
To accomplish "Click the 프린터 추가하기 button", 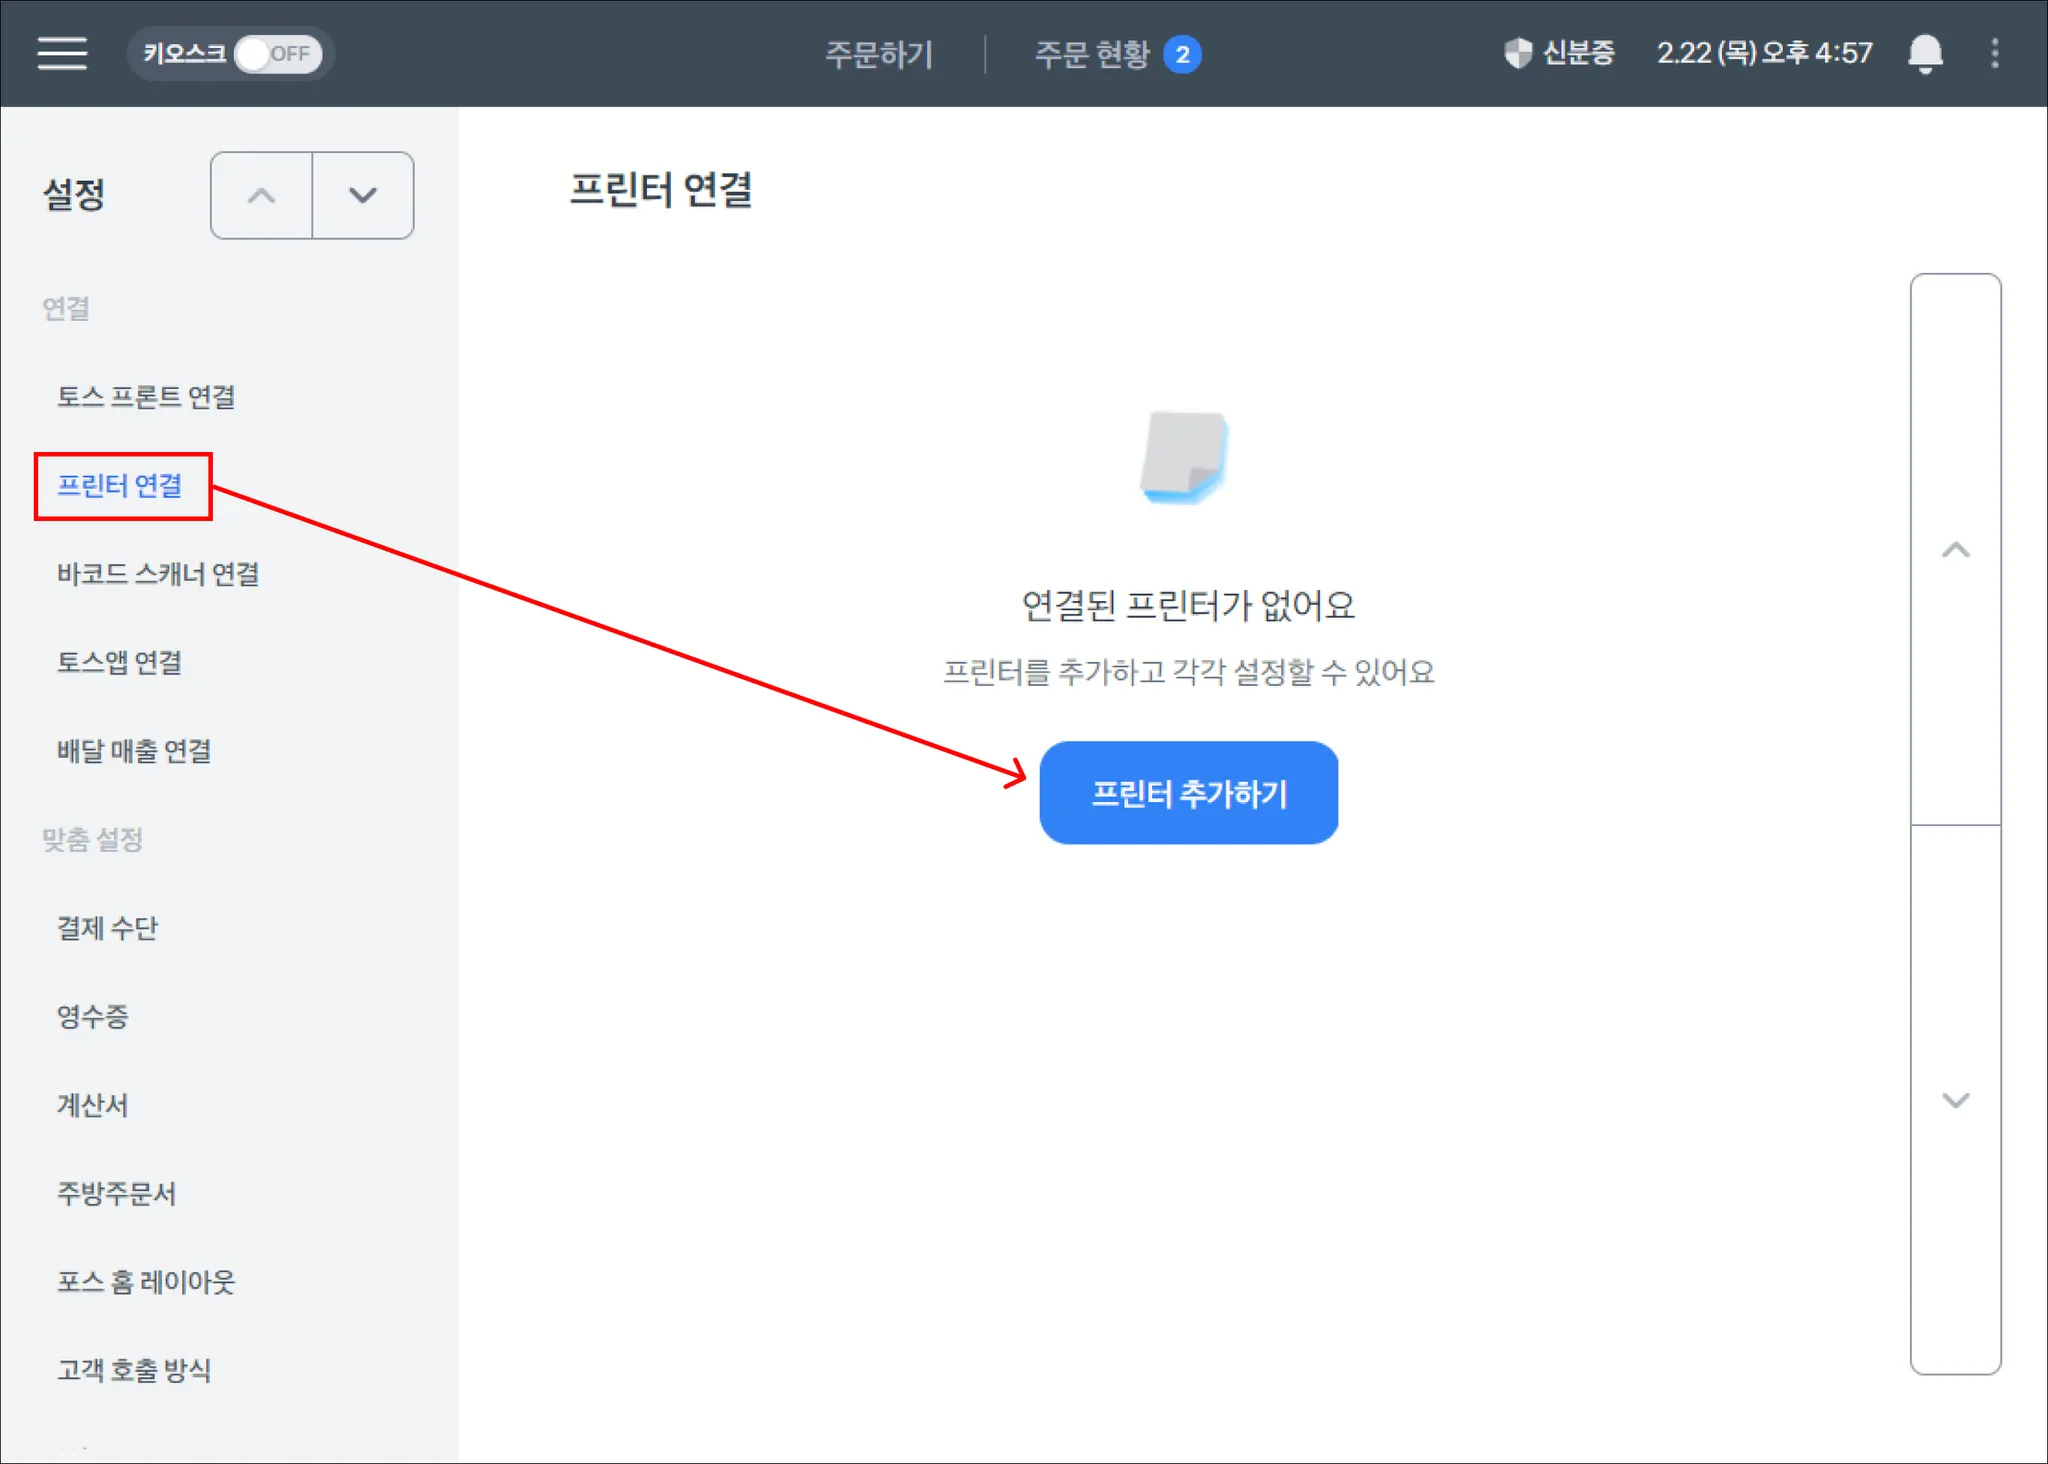I will tap(1188, 793).
